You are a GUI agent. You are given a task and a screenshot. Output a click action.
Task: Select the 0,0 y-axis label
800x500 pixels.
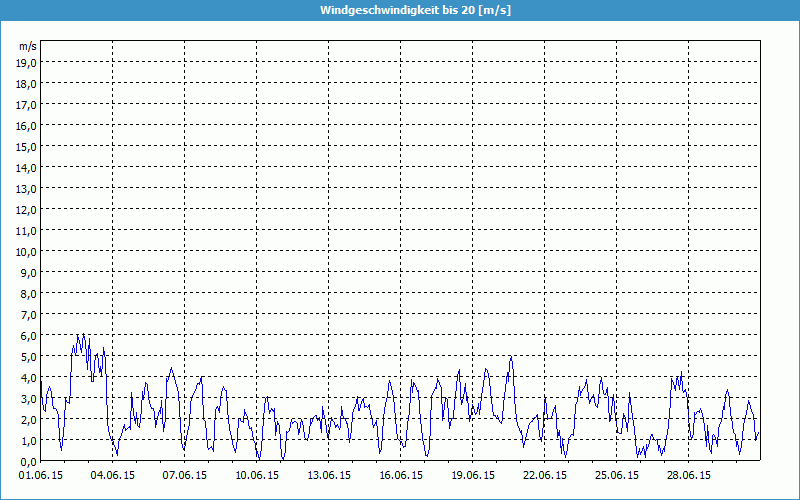point(27,462)
